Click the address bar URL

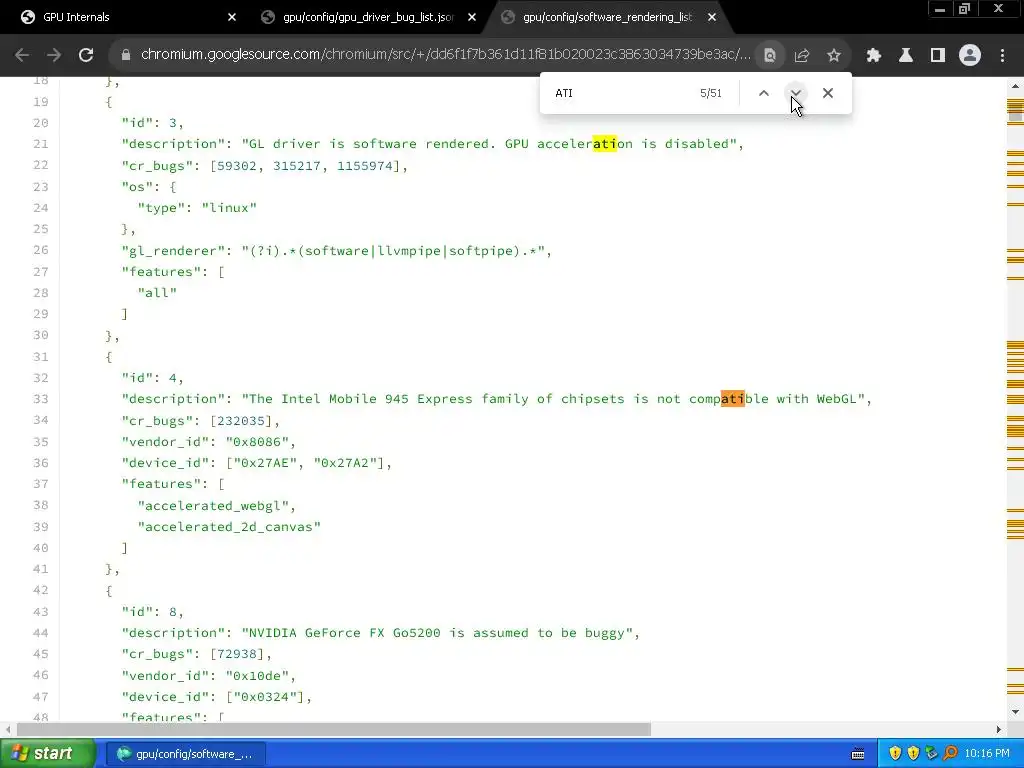445,55
